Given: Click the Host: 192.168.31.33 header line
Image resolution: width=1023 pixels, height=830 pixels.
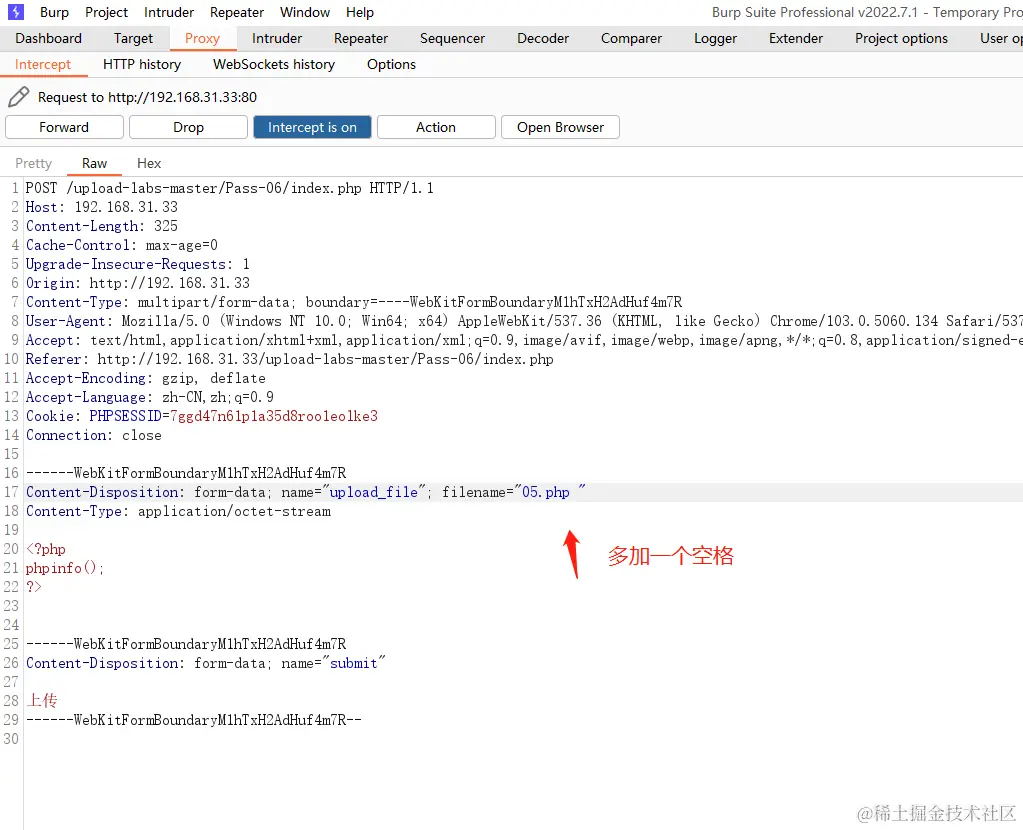Looking at the screenshot, I should click(x=102, y=207).
